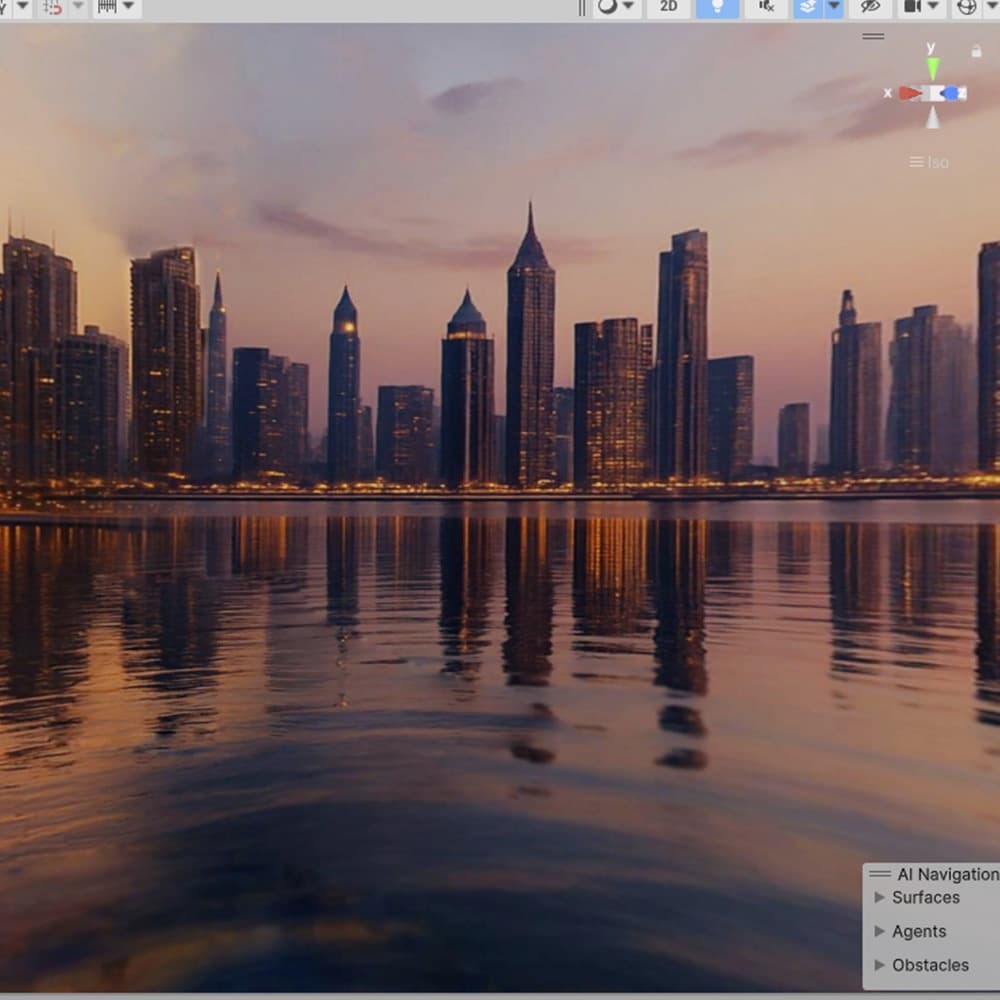
Task: Click the grid snapping magnet icon
Action: tap(53, 7)
